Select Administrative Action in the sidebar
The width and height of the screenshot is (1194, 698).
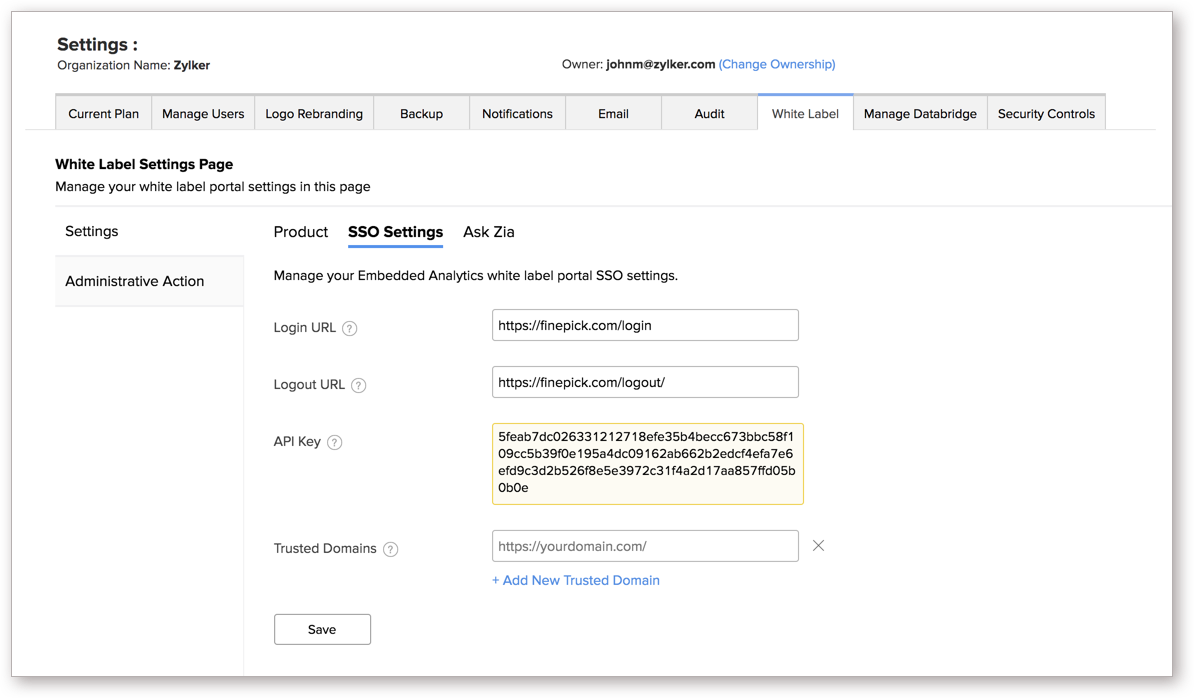pos(134,281)
